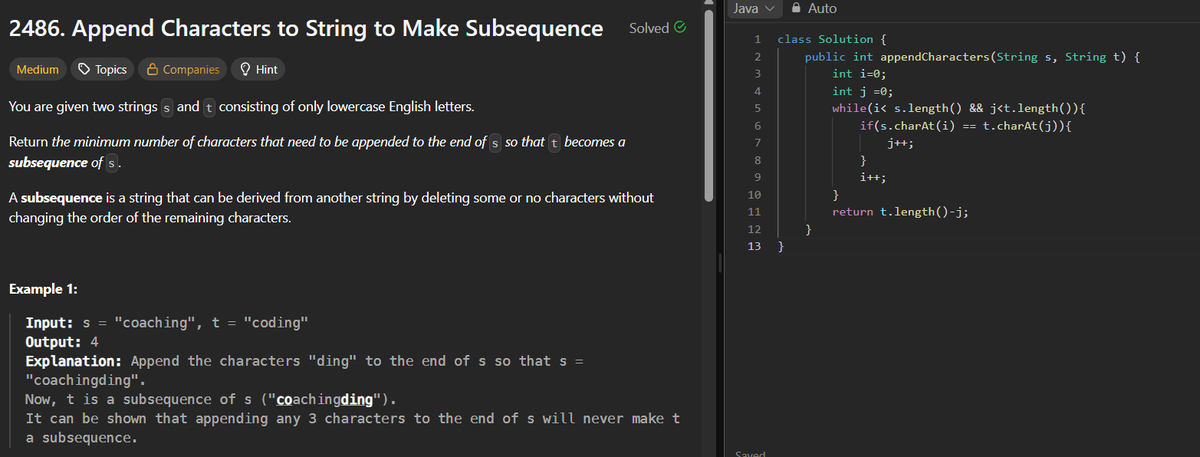This screenshot has width=1200, height=457.
Task: Click the Saved status text below editor
Action: [x=749, y=453]
